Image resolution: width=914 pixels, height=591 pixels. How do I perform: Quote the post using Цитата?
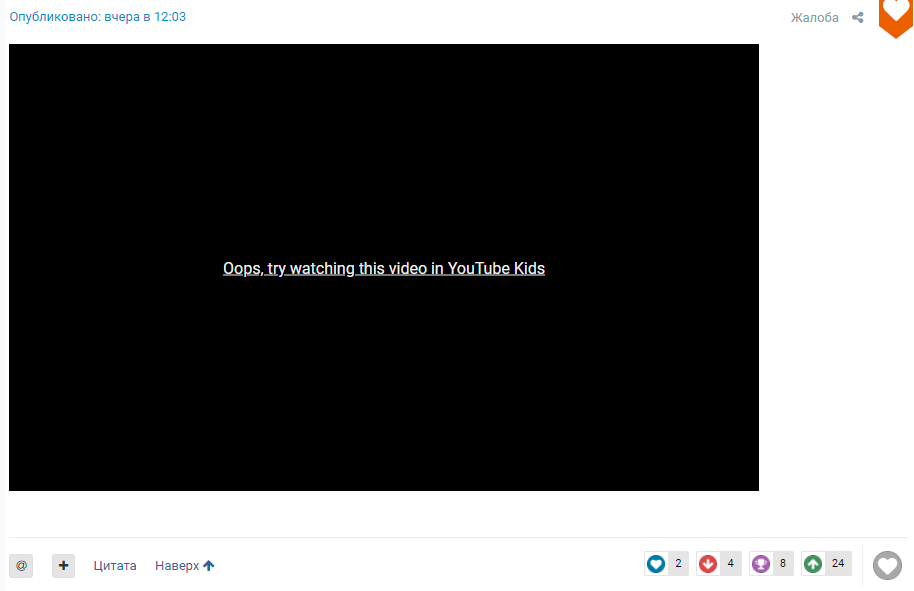coord(114,565)
